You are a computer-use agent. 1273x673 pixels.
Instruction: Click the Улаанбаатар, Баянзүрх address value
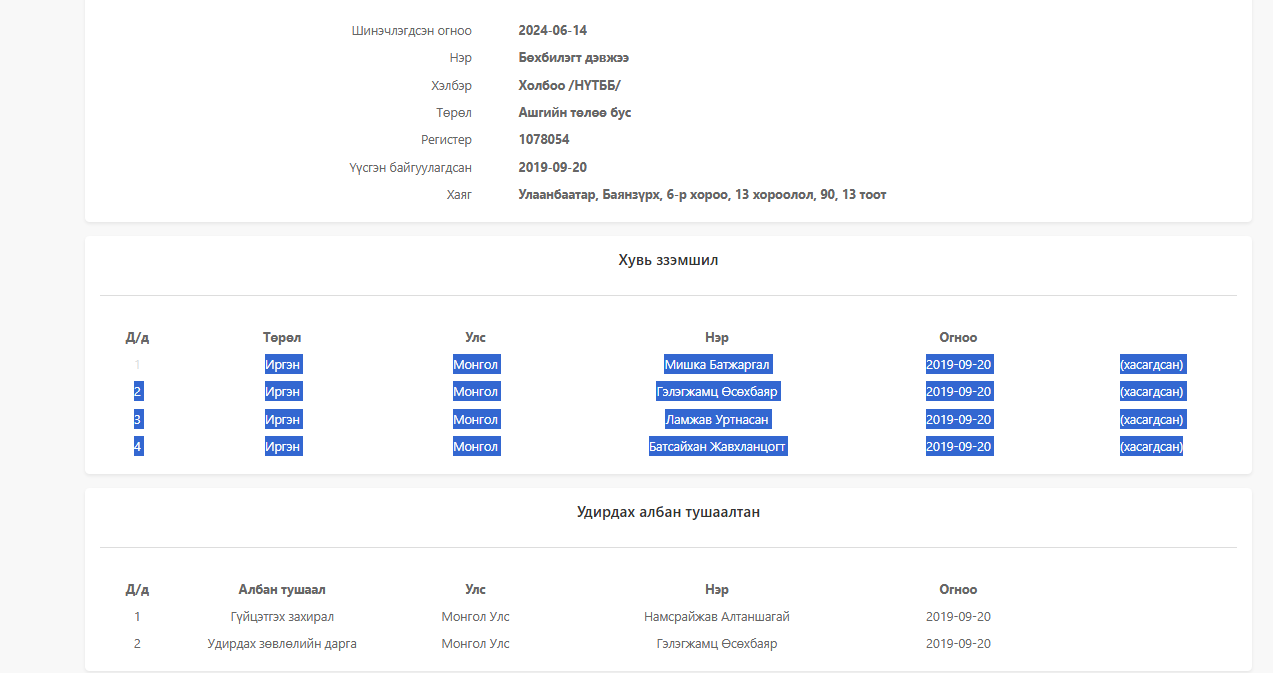(702, 194)
